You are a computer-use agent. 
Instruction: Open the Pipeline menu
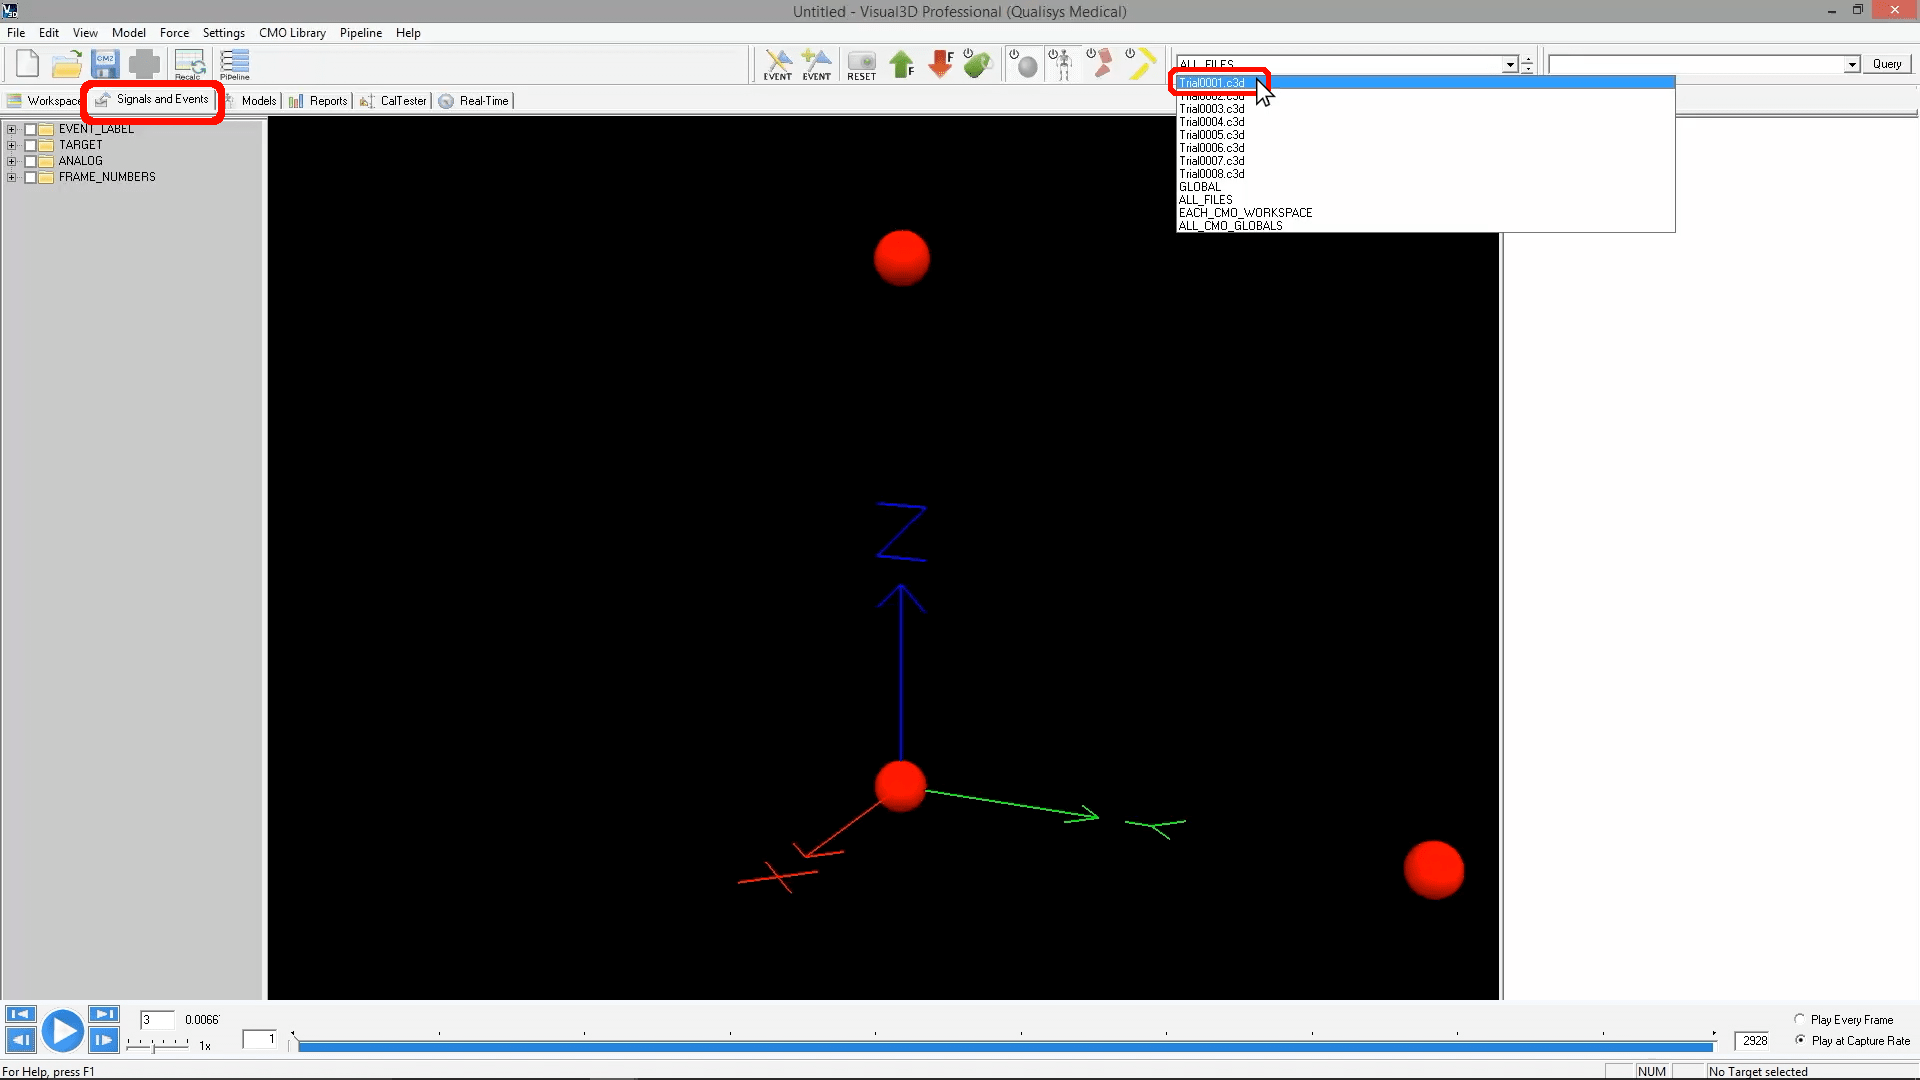pyautogui.click(x=360, y=33)
